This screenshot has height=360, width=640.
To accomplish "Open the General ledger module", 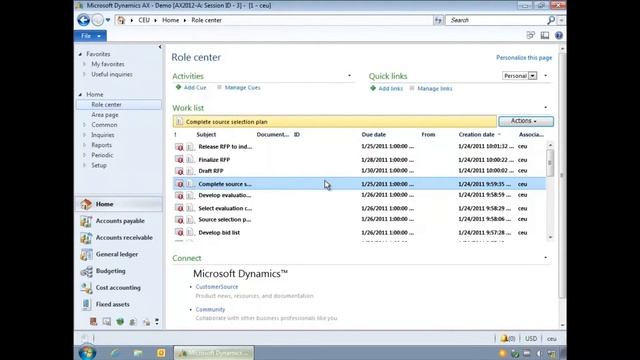I will click(118, 254).
